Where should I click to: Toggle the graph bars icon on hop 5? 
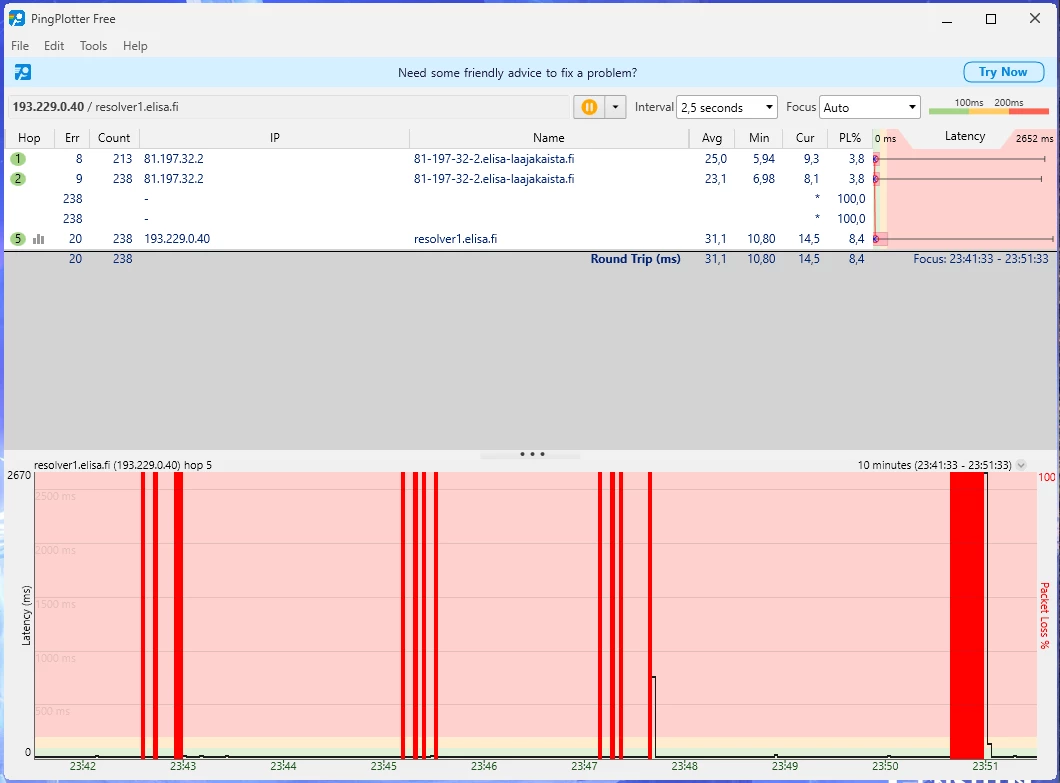[x=39, y=239]
